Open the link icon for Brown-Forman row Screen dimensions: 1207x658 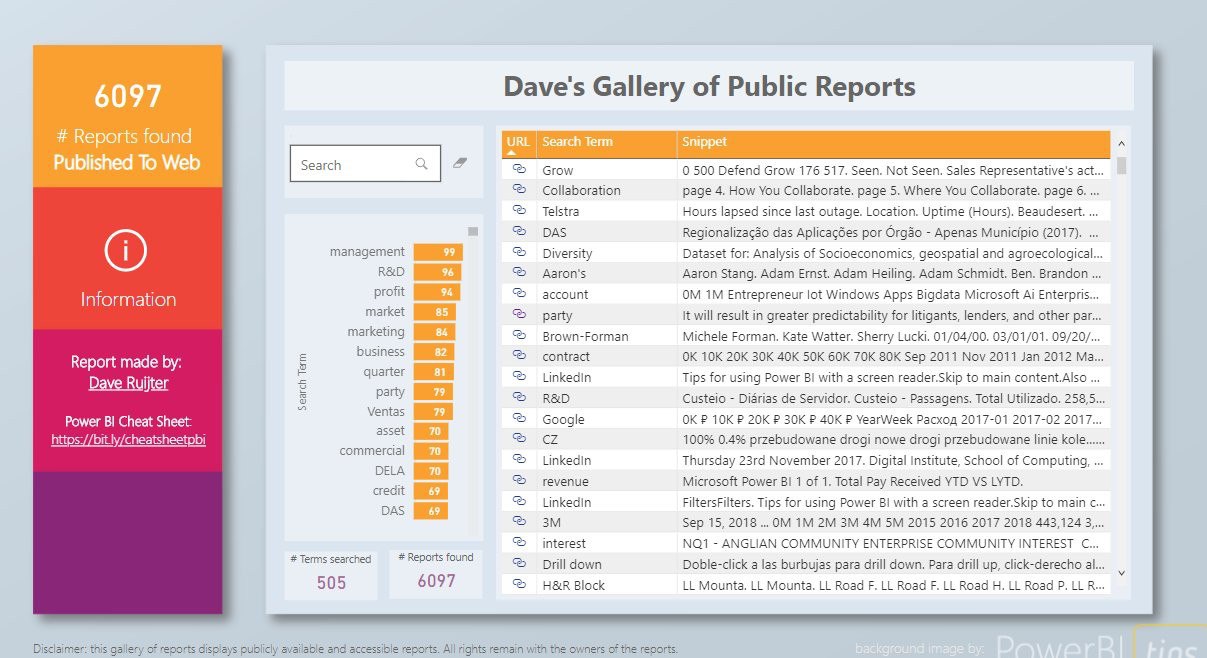[x=519, y=336]
